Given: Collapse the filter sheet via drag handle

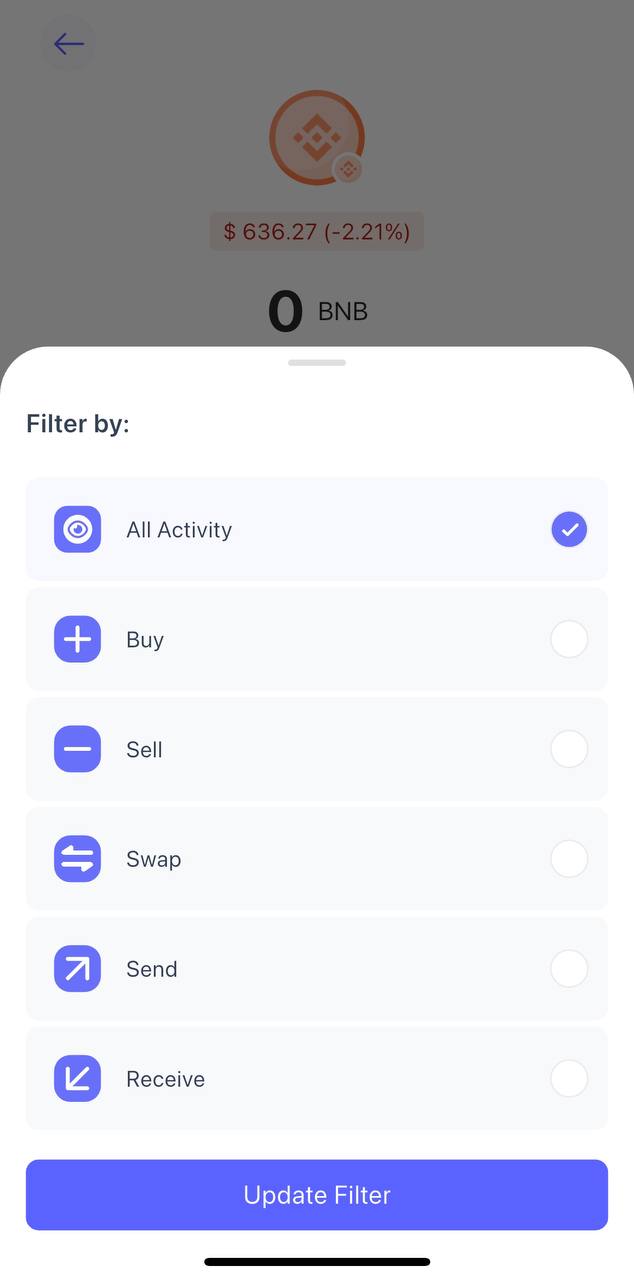Looking at the screenshot, I should tap(317, 362).
